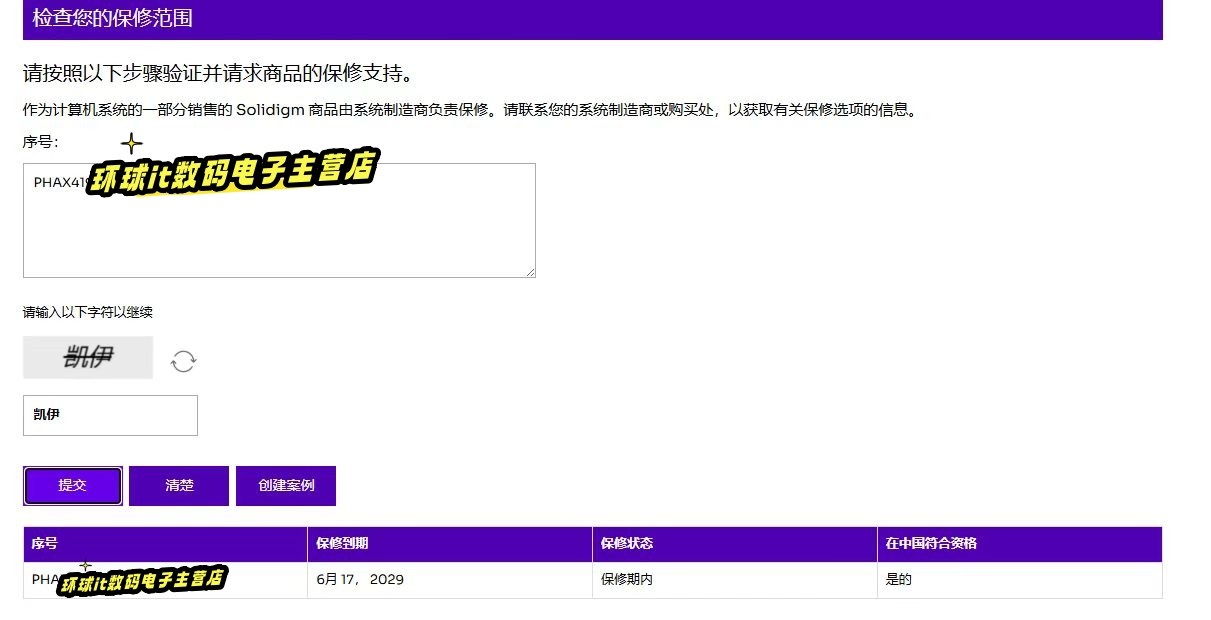Click the 保修状态 column header

[x=735, y=544]
